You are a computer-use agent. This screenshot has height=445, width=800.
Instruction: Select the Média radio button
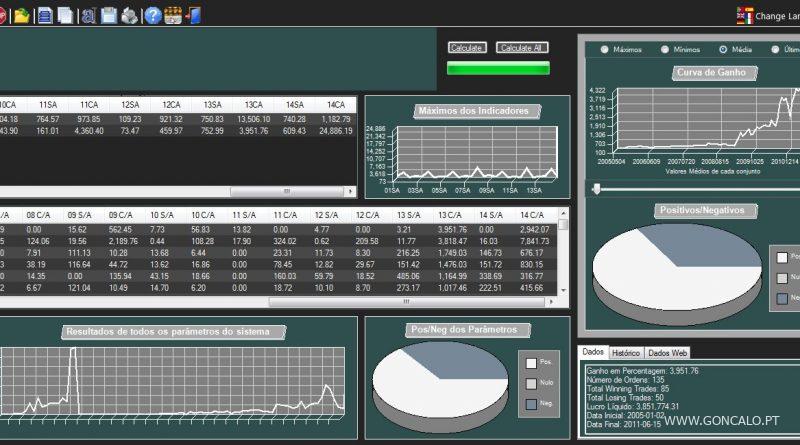pyautogui.click(x=723, y=49)
